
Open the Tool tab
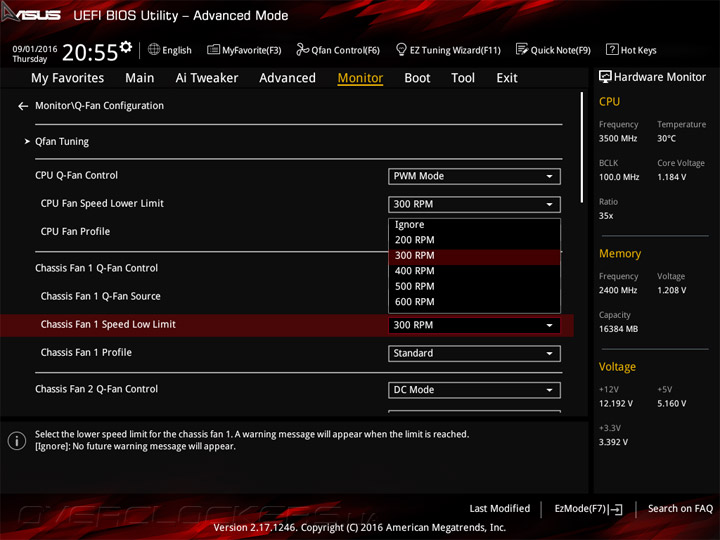463,78
